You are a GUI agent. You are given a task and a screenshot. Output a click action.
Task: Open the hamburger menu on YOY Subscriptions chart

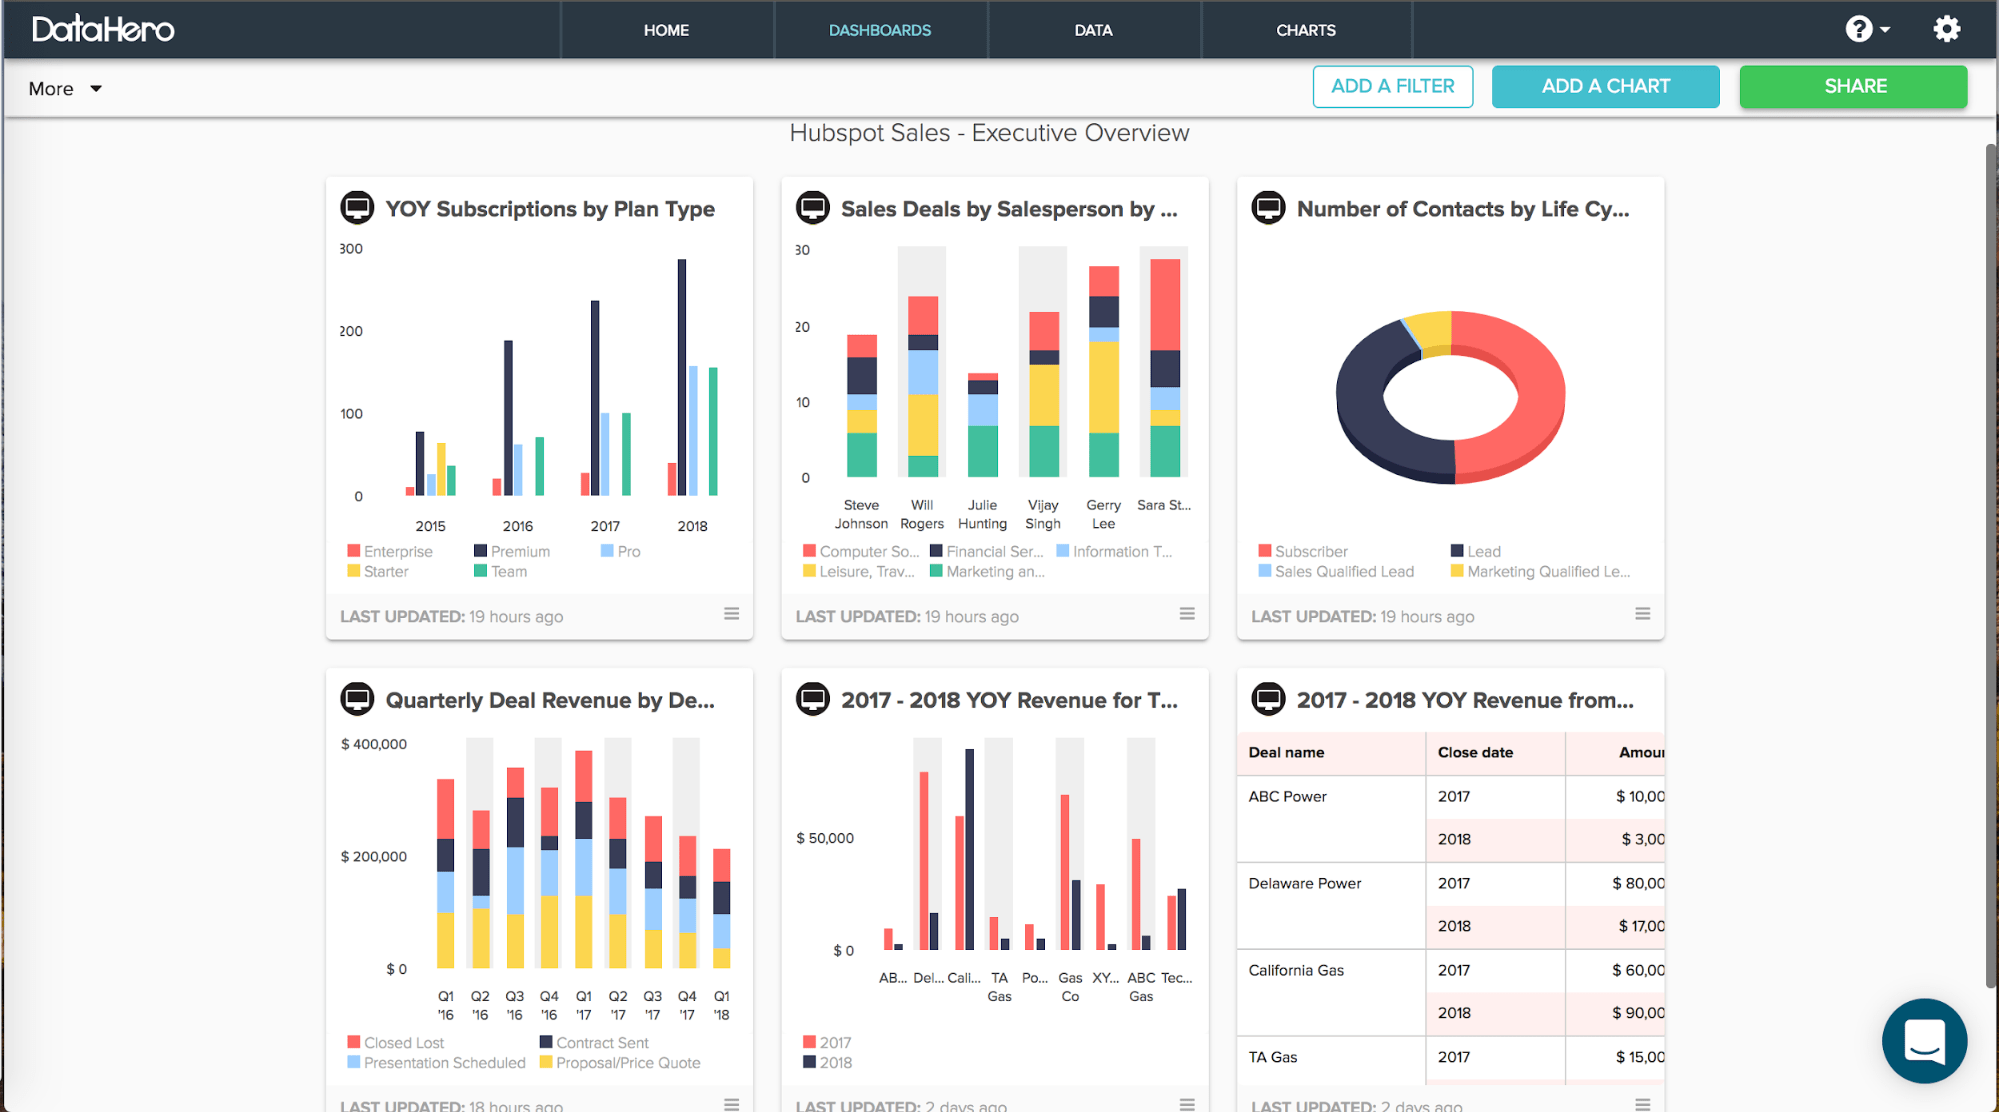(731, 613)
